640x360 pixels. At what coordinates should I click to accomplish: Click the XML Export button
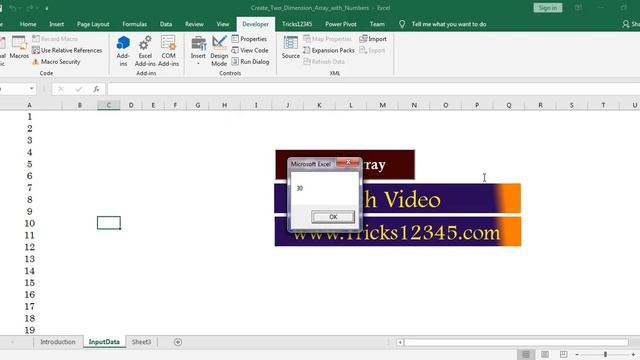pyautogui.click(x=372, y=50)
